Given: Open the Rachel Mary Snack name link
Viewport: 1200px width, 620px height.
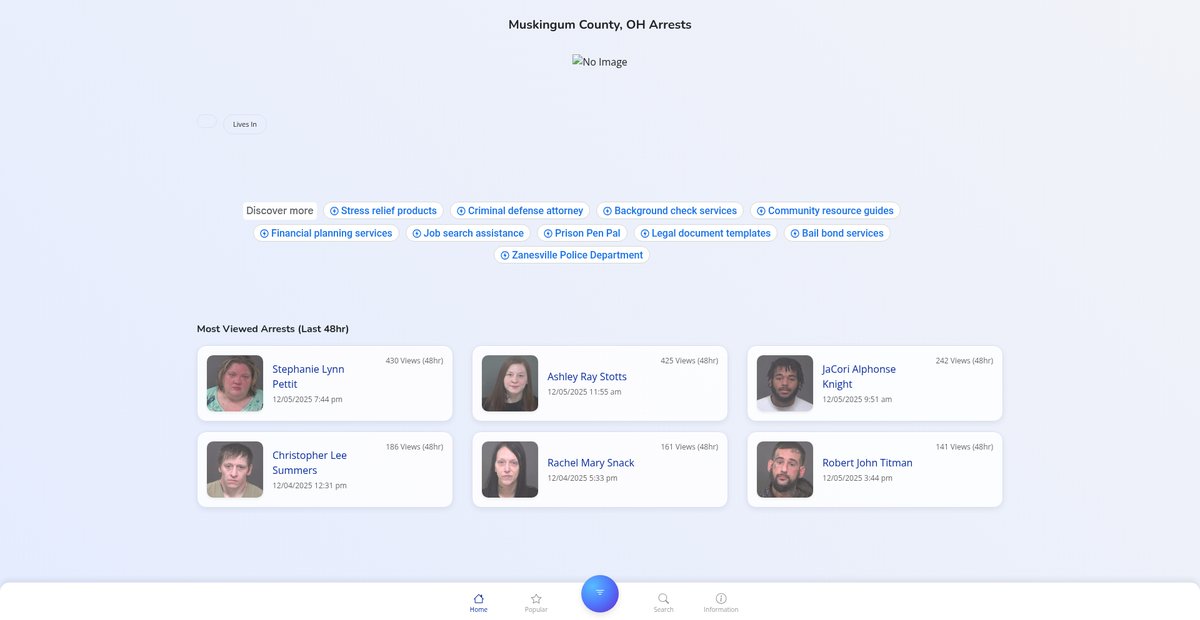Looking at the screenshot, I should tap(591, 463).
